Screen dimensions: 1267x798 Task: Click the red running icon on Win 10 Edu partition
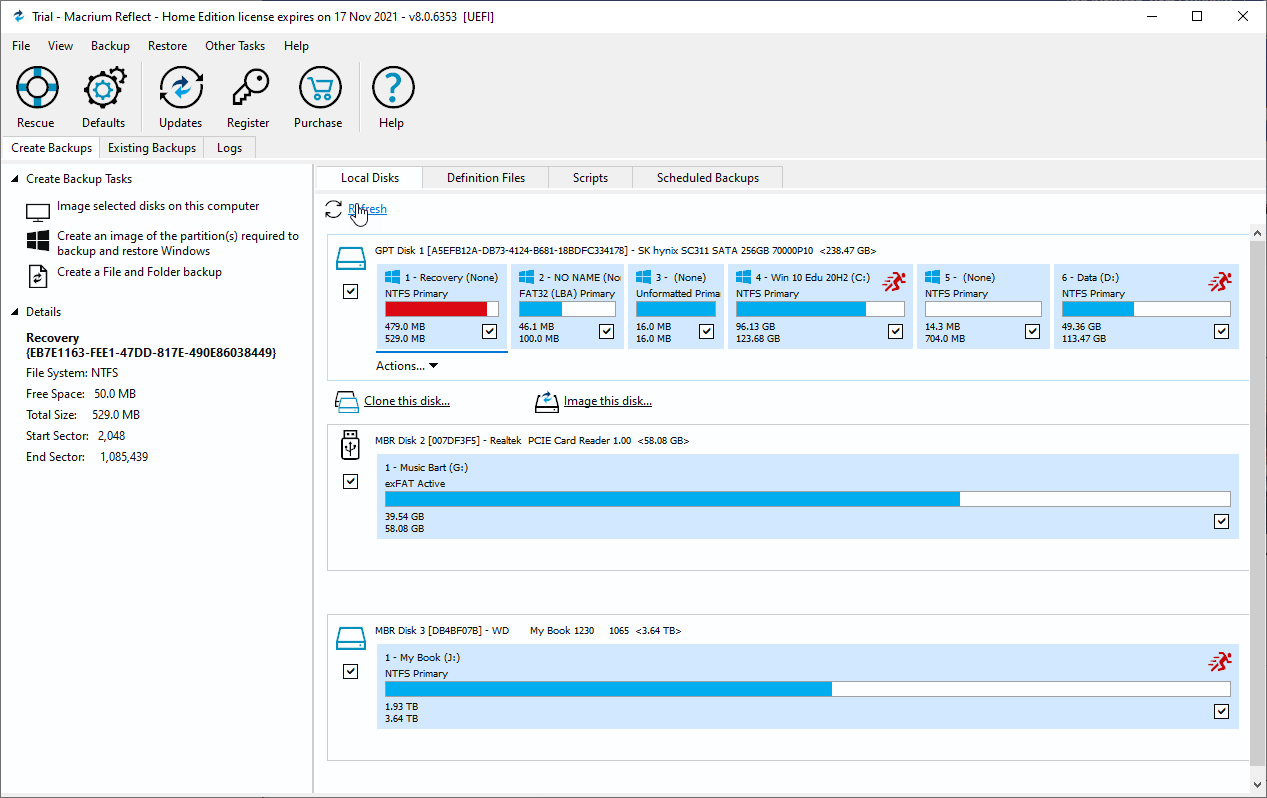(x=893, y=281)
